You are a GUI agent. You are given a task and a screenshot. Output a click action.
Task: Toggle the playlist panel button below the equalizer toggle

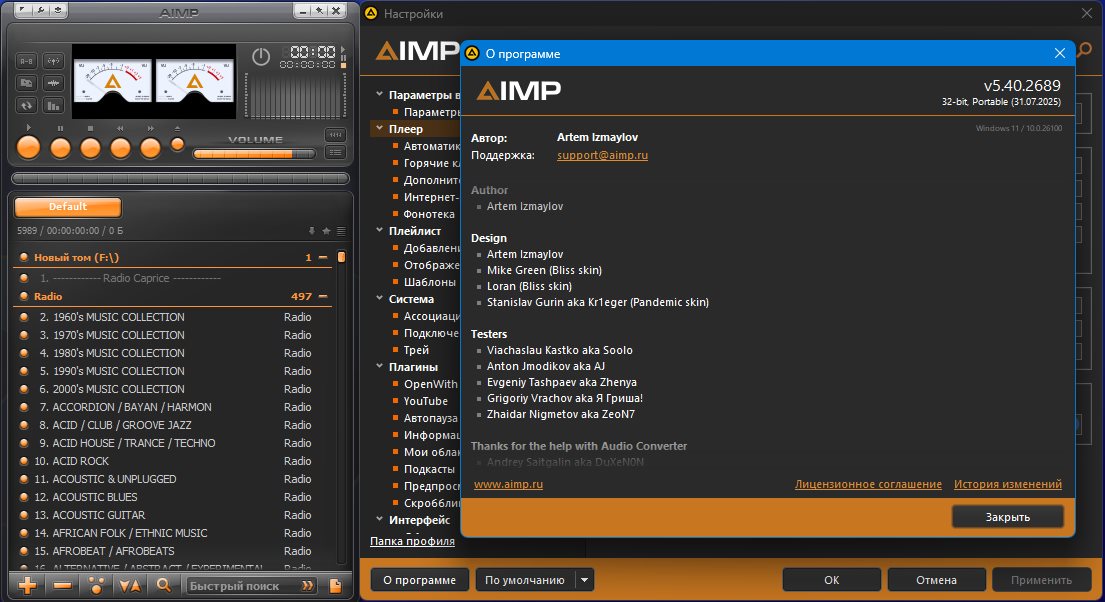[335, 152]
